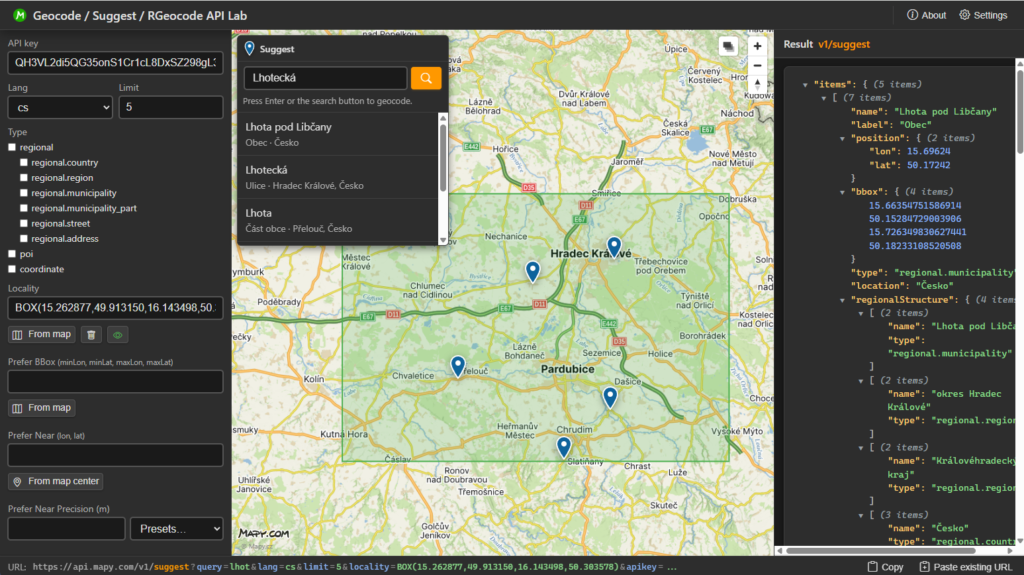Click the map pin near Hradec Králové
Image resolution: width=1024 pixels, height=575 pixels.
tap(614, 247)
